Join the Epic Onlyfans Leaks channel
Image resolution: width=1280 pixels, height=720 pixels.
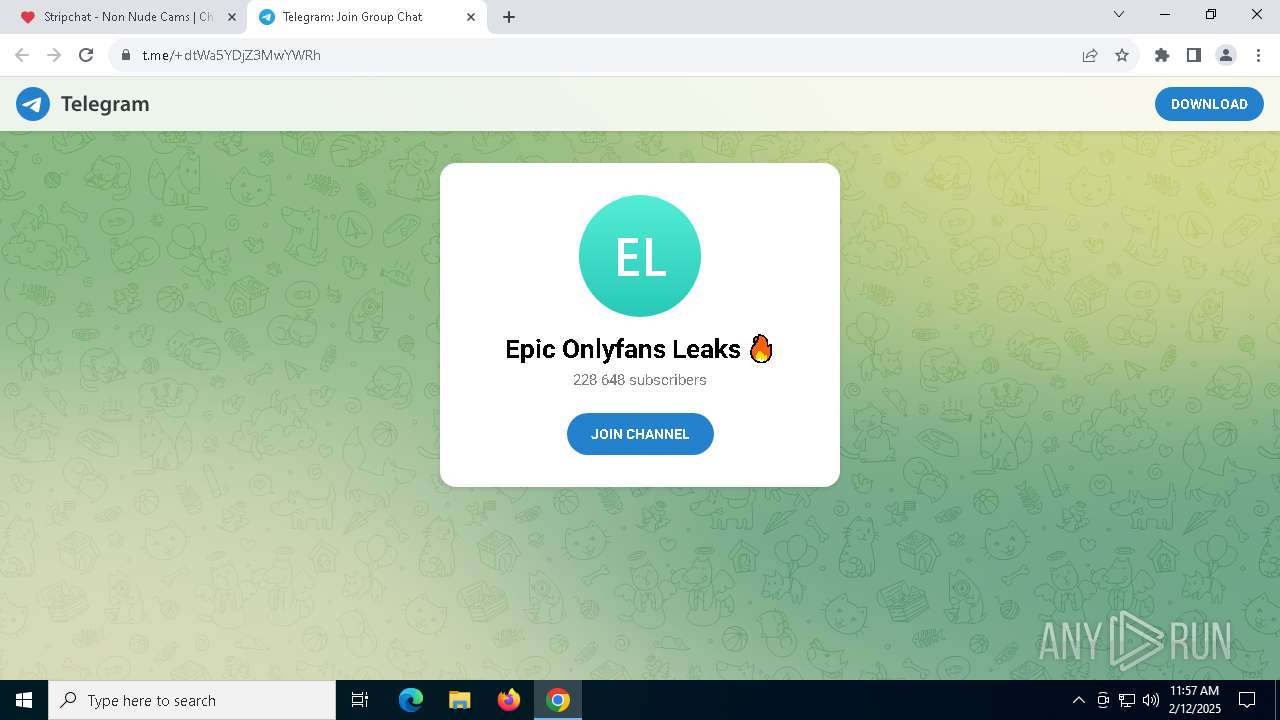[x=640, y=434]
